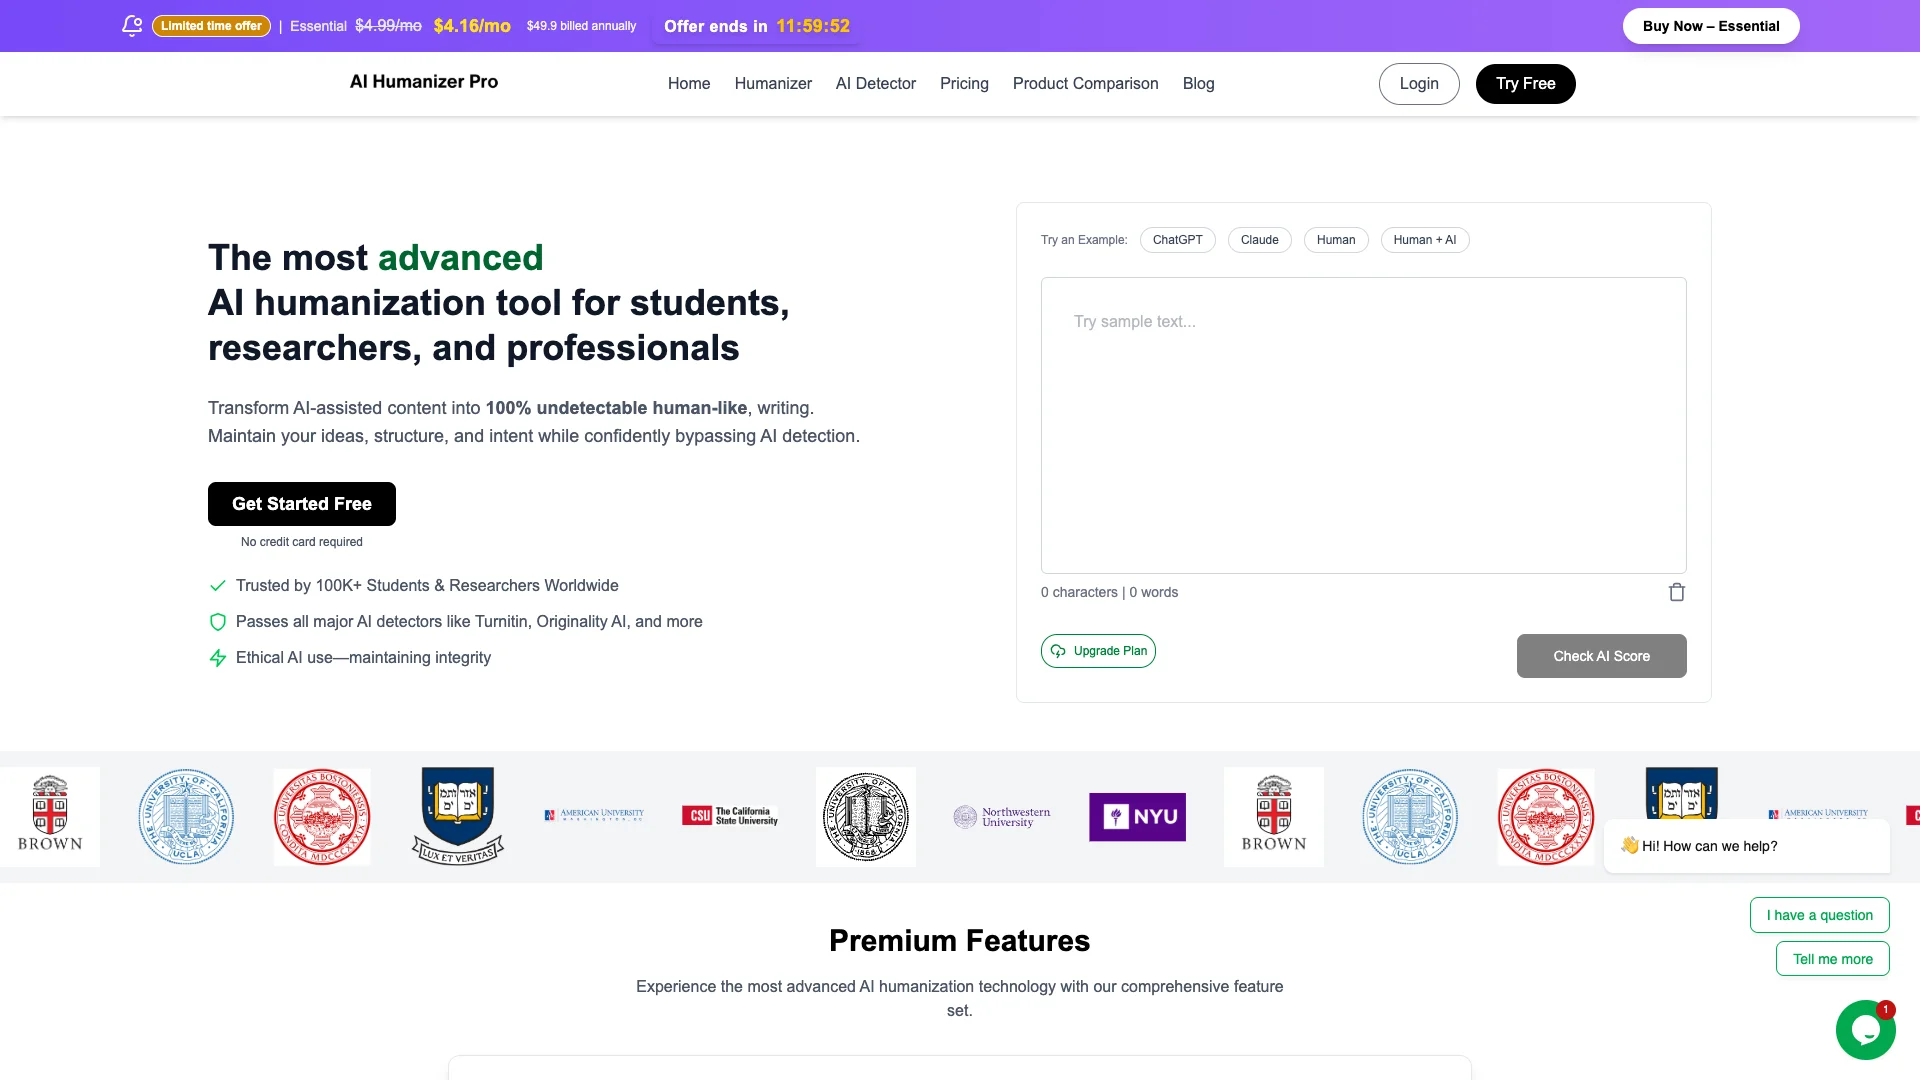
Task: Open the Humanizer nav item
Action: 773,84
